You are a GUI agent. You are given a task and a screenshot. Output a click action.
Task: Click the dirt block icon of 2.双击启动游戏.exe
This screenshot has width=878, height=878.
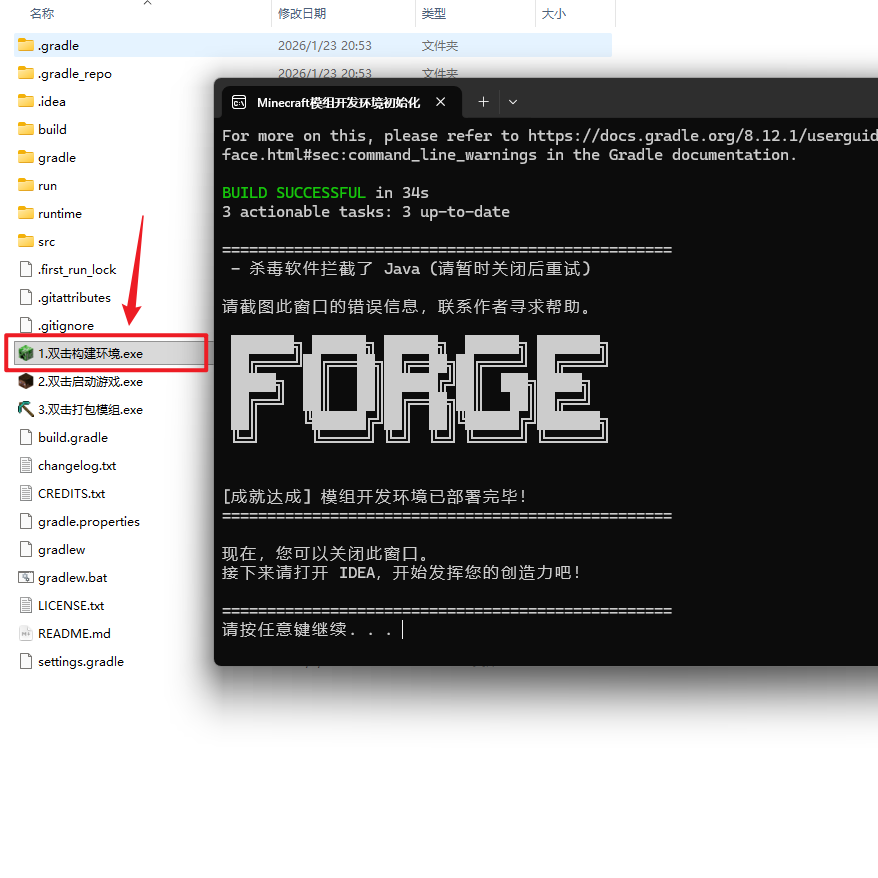coord(26,381)
